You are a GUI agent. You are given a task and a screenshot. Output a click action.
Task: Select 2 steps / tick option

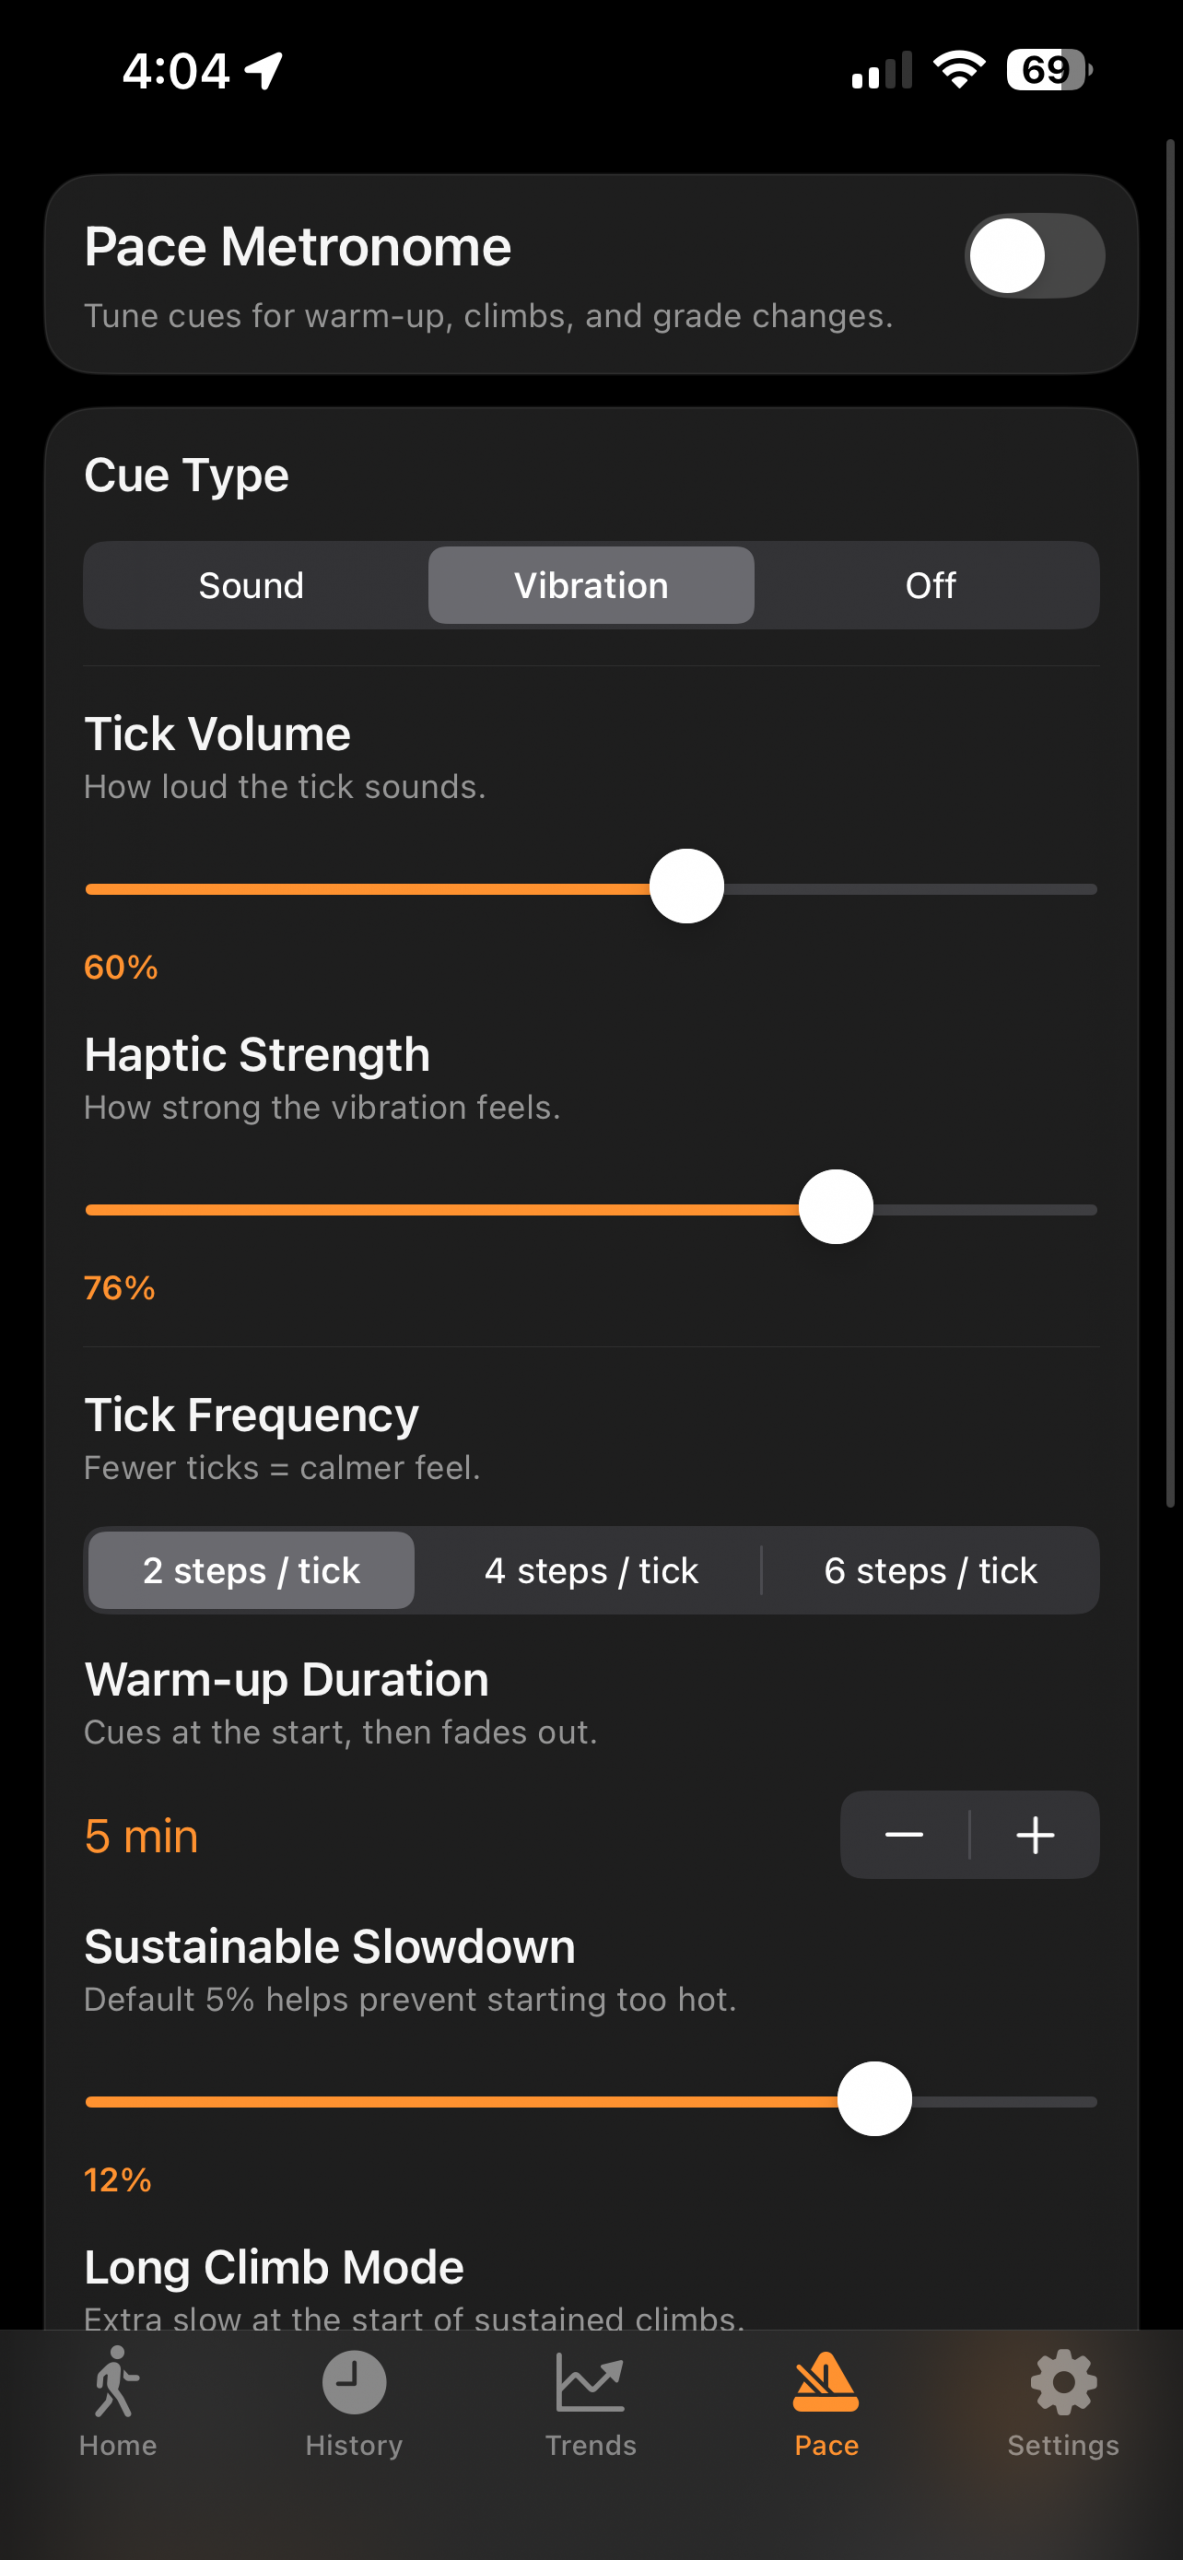[251, 1571]
